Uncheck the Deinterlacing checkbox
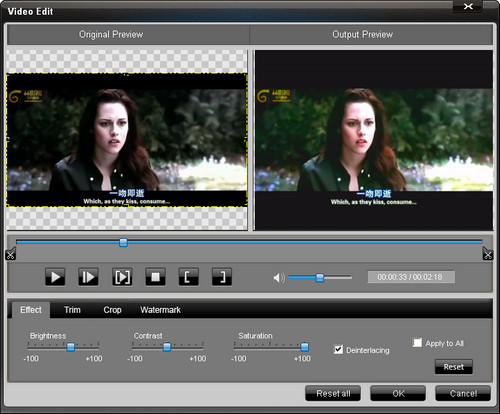500x414 pixels. 338,349
